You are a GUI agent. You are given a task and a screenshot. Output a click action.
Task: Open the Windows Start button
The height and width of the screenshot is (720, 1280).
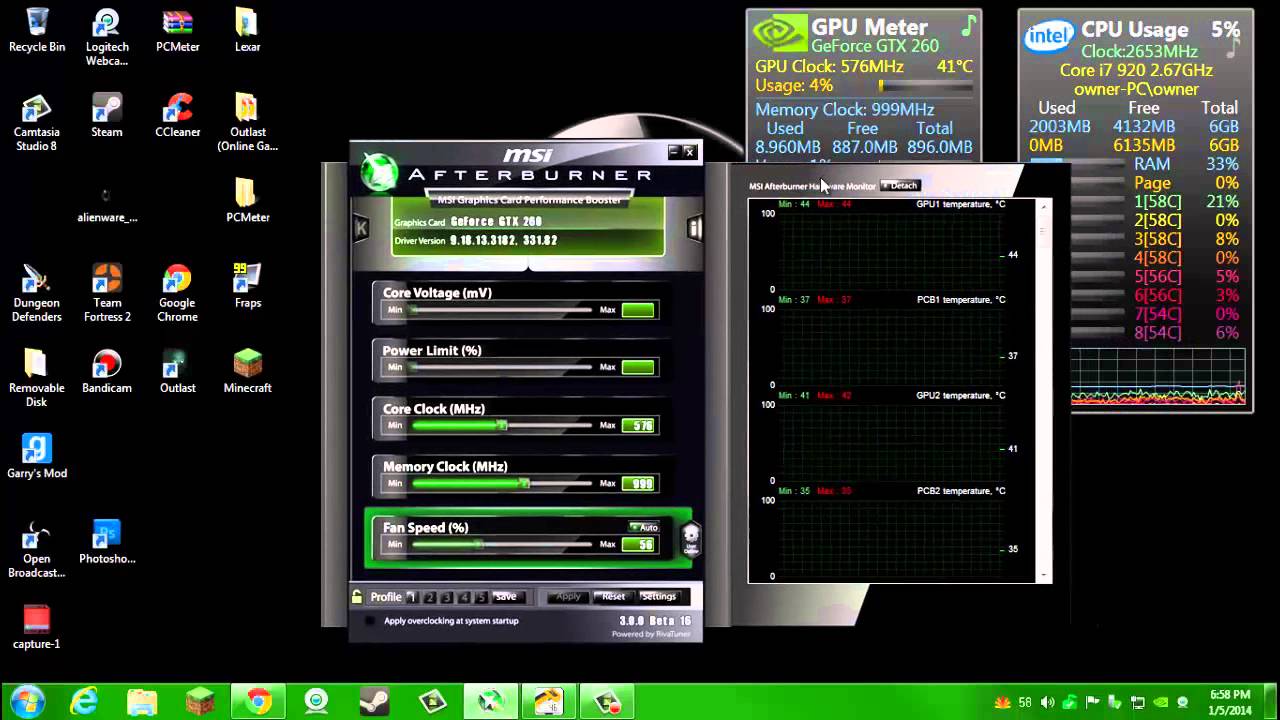27,701
